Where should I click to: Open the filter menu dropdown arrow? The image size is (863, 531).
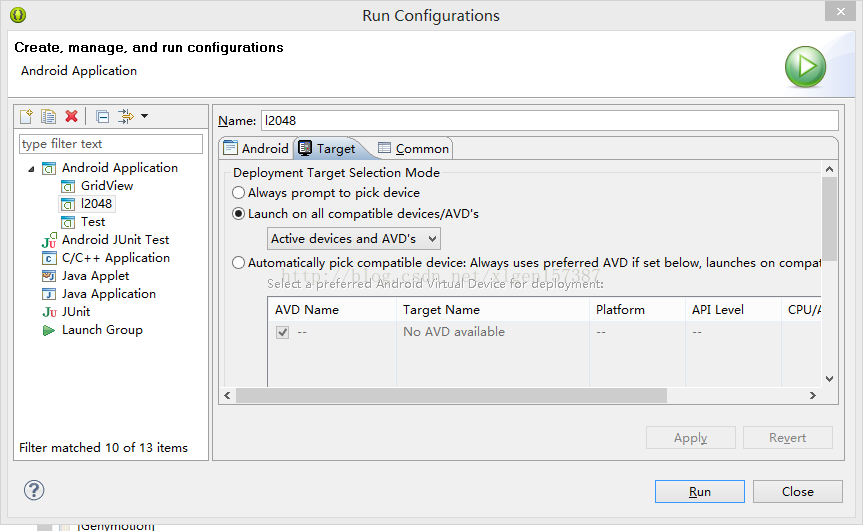pos(144,117)
